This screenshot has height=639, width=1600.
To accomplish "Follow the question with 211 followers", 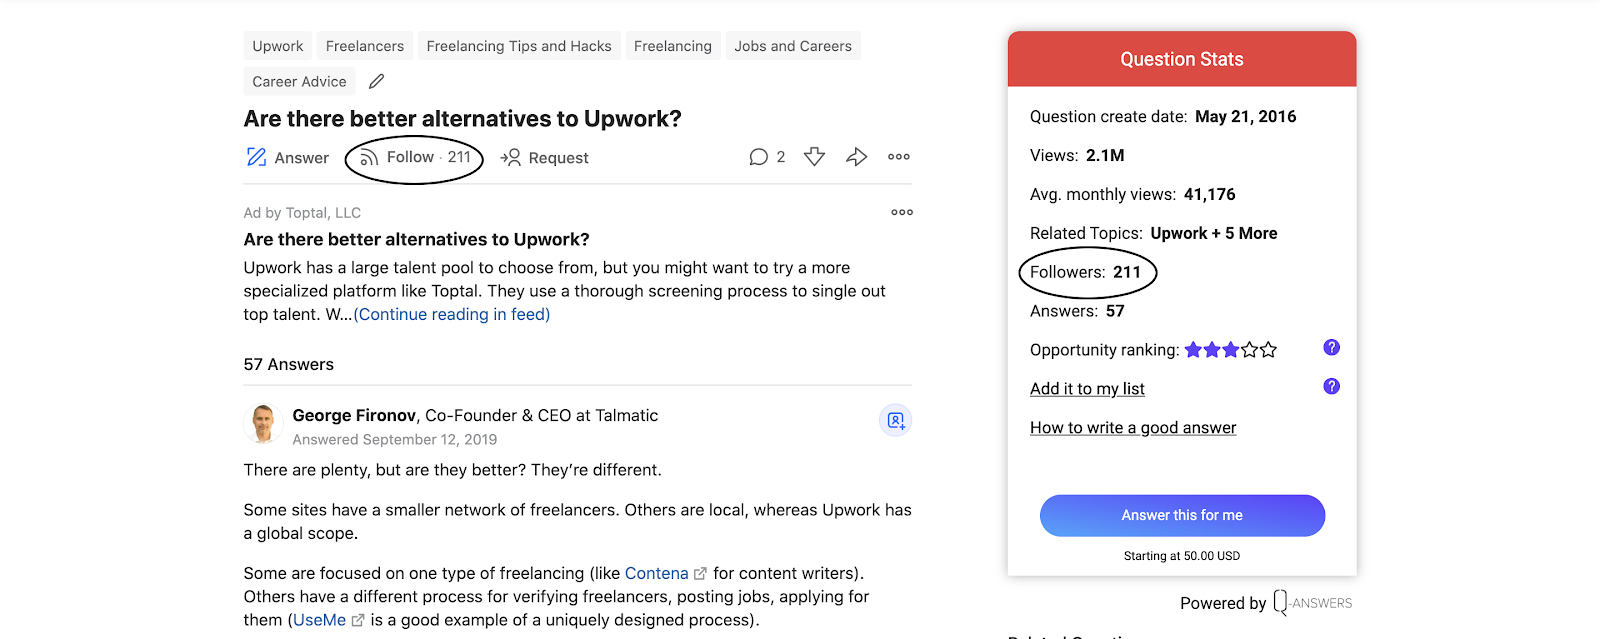I will point(415,157).
